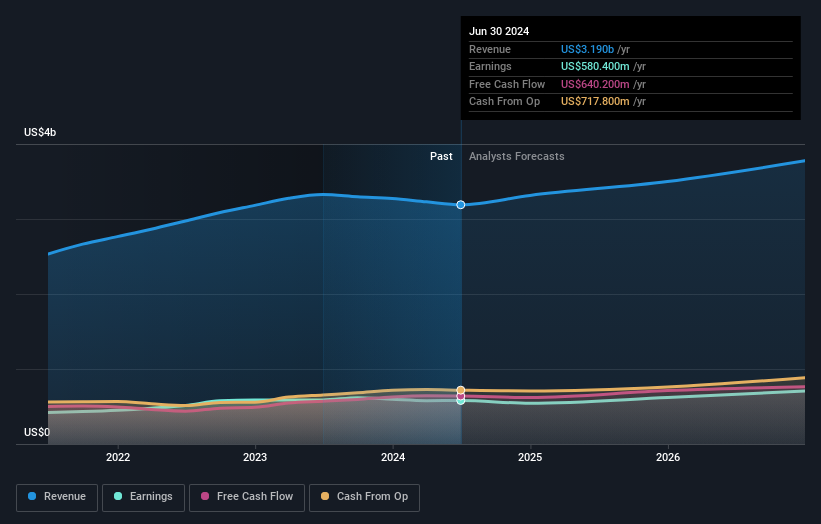Click the US$717.800m cash from op value
Screen dimensions: 821x524
tap(595, 102)
